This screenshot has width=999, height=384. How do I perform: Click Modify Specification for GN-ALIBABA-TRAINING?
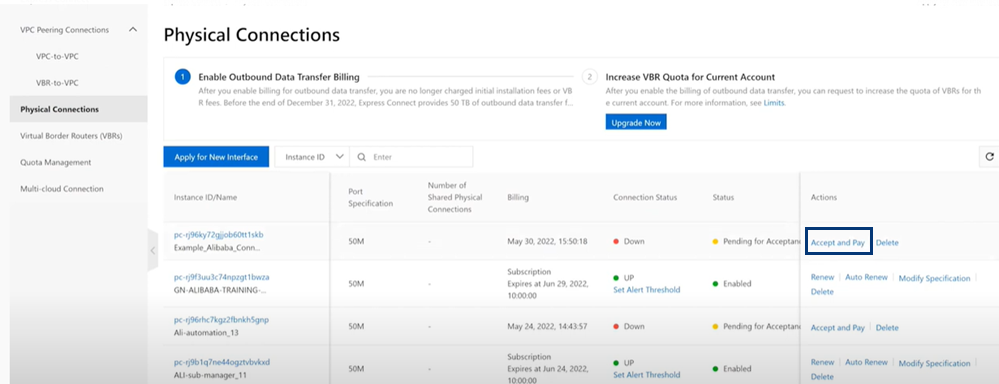pyautogui.click(x=934, y=278)
